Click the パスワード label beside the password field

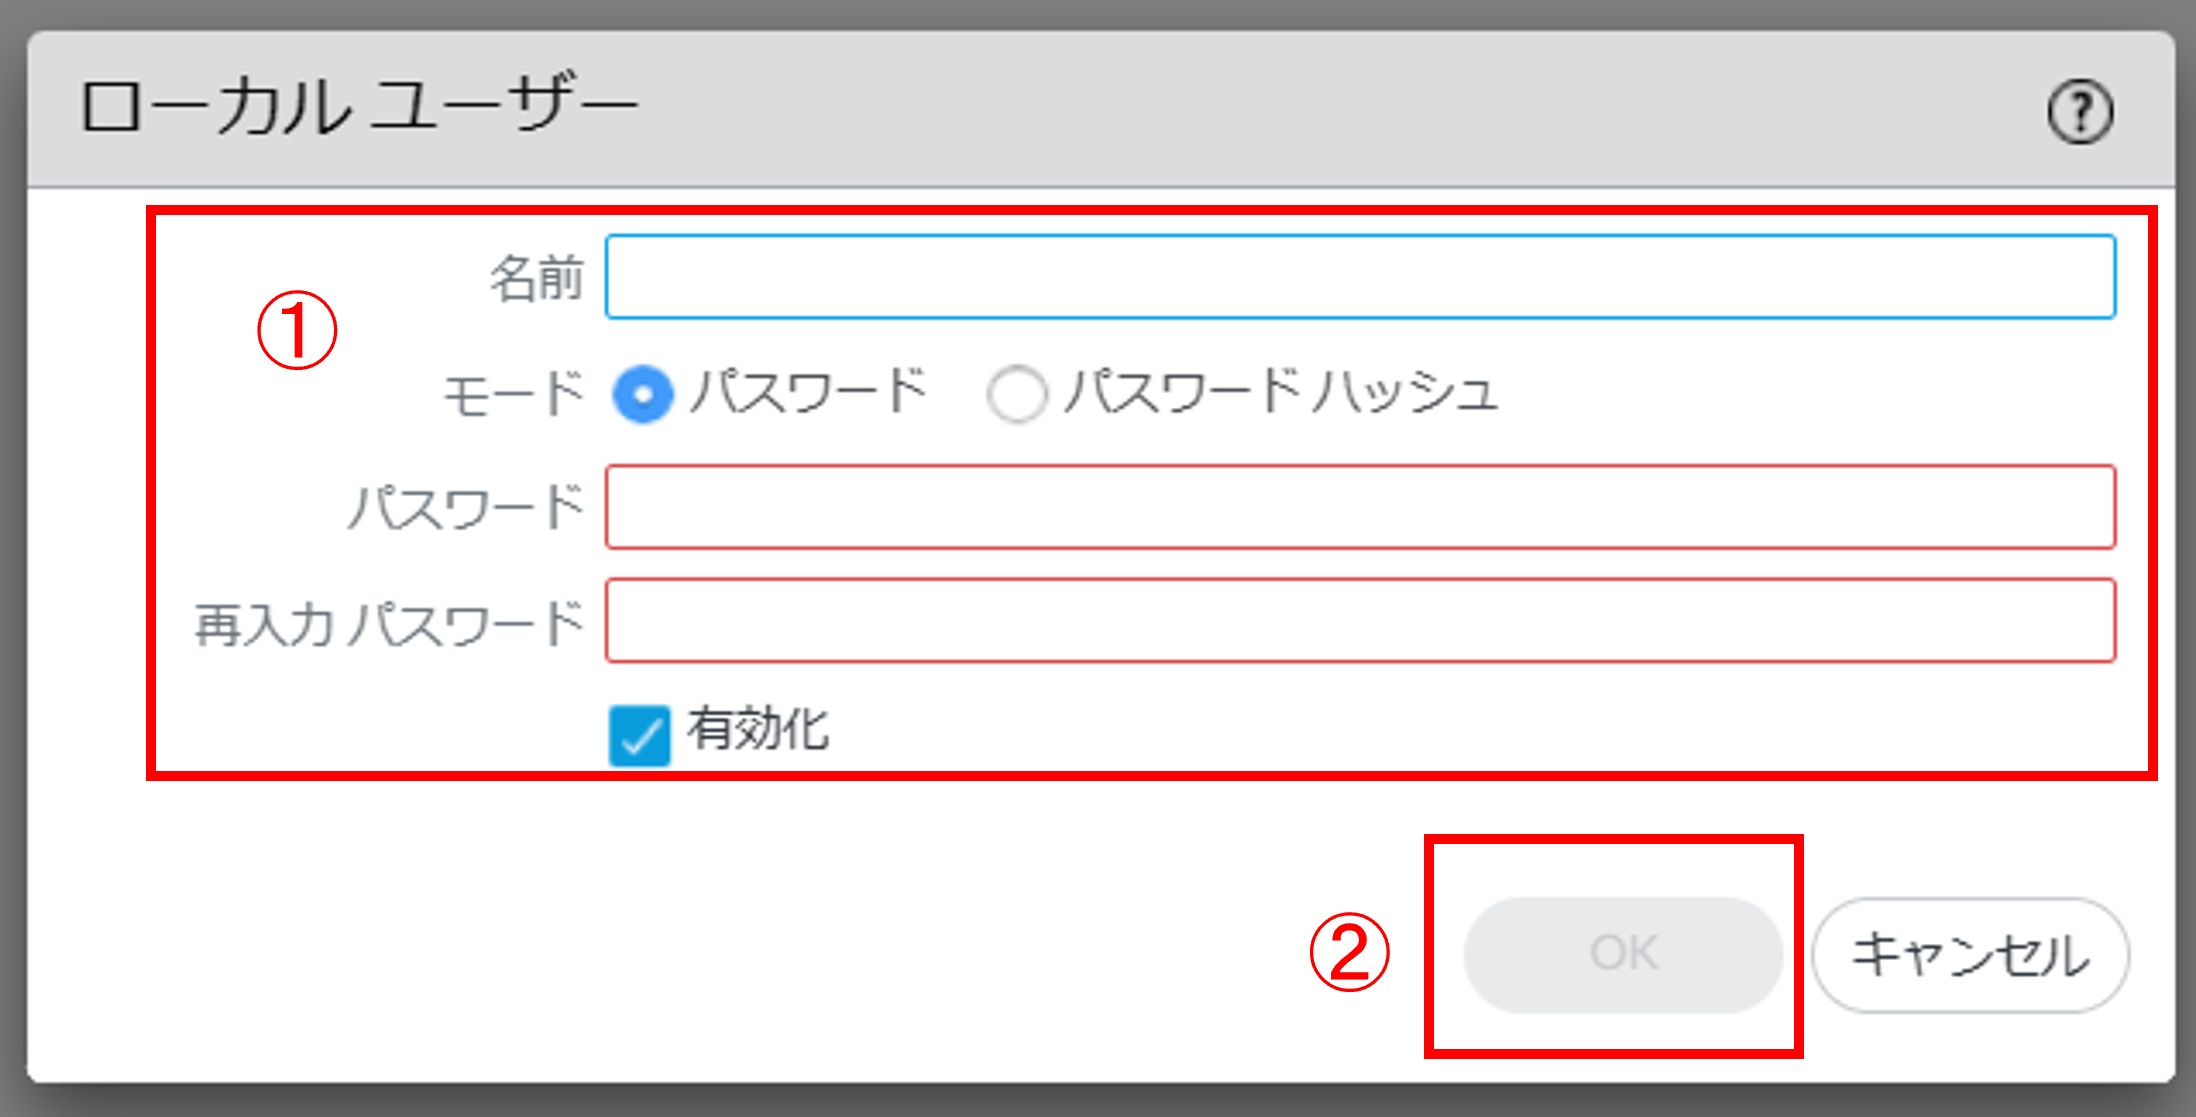pyautogui.click(x=466, y=507)
